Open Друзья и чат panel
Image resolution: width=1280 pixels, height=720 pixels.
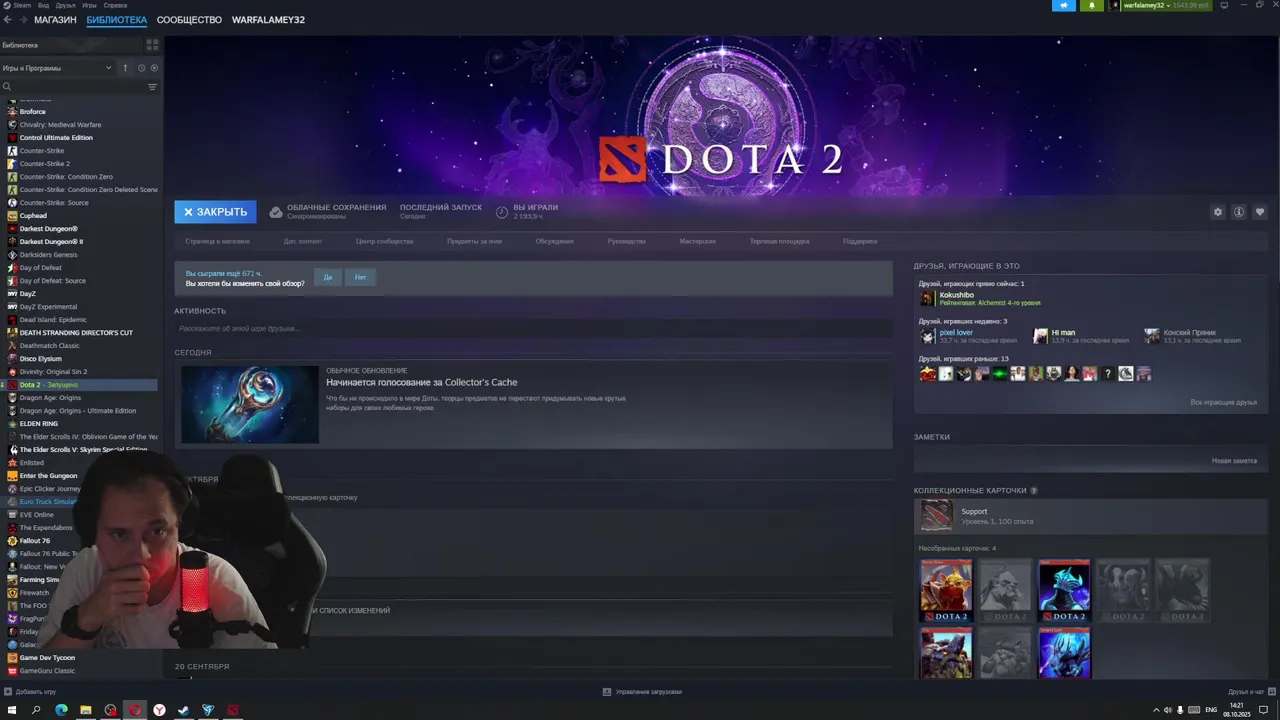point(1250,692)
